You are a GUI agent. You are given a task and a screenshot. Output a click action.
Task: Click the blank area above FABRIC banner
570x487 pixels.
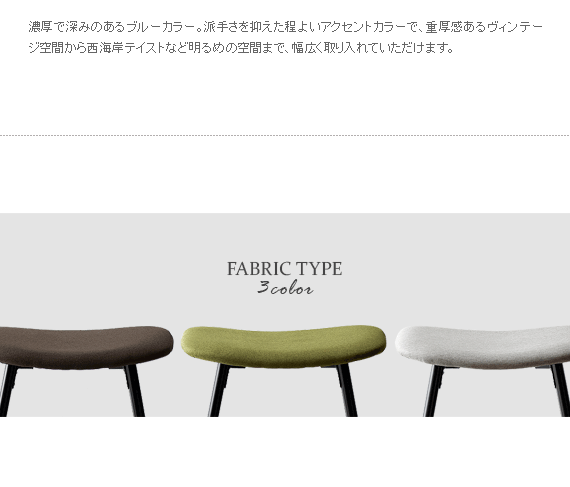285,174
